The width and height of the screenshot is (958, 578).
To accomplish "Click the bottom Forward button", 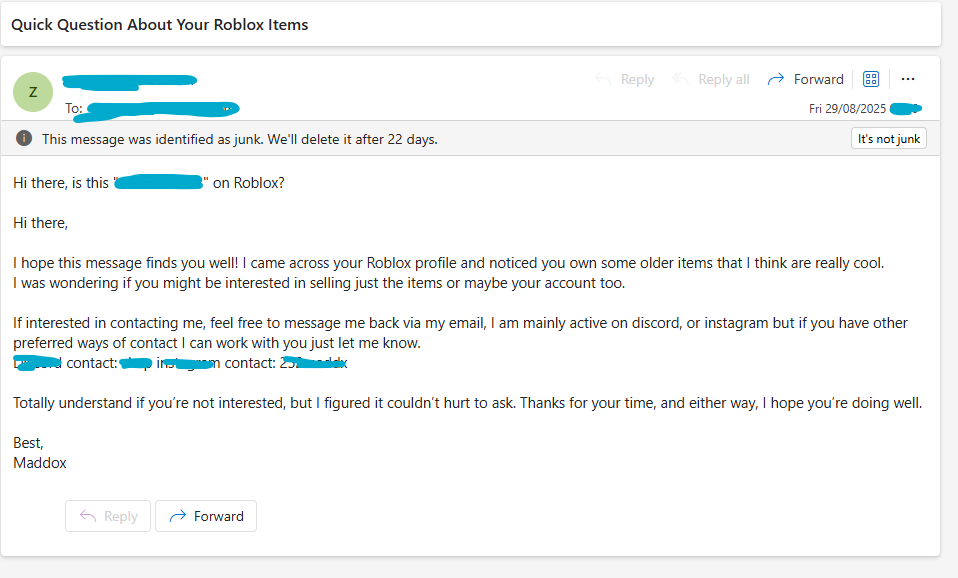I will coord(206,516).
